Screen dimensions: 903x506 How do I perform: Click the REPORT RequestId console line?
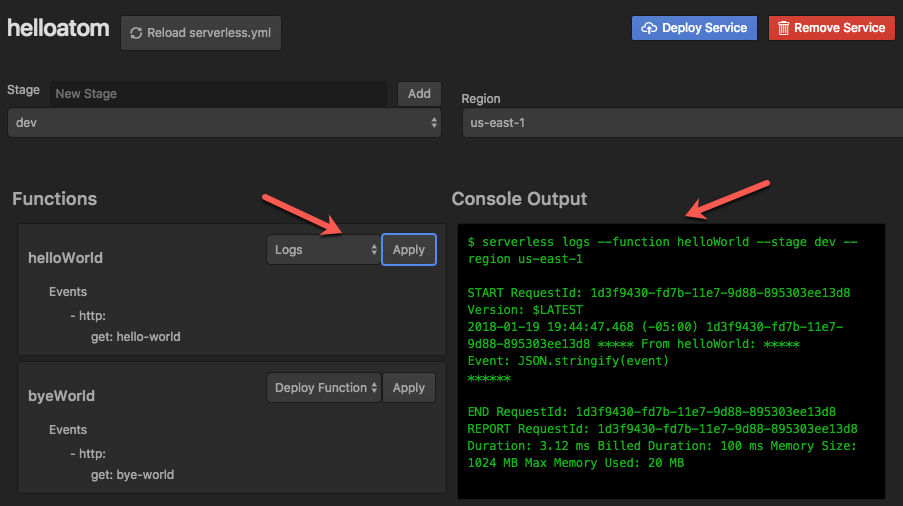pos(662,429)
